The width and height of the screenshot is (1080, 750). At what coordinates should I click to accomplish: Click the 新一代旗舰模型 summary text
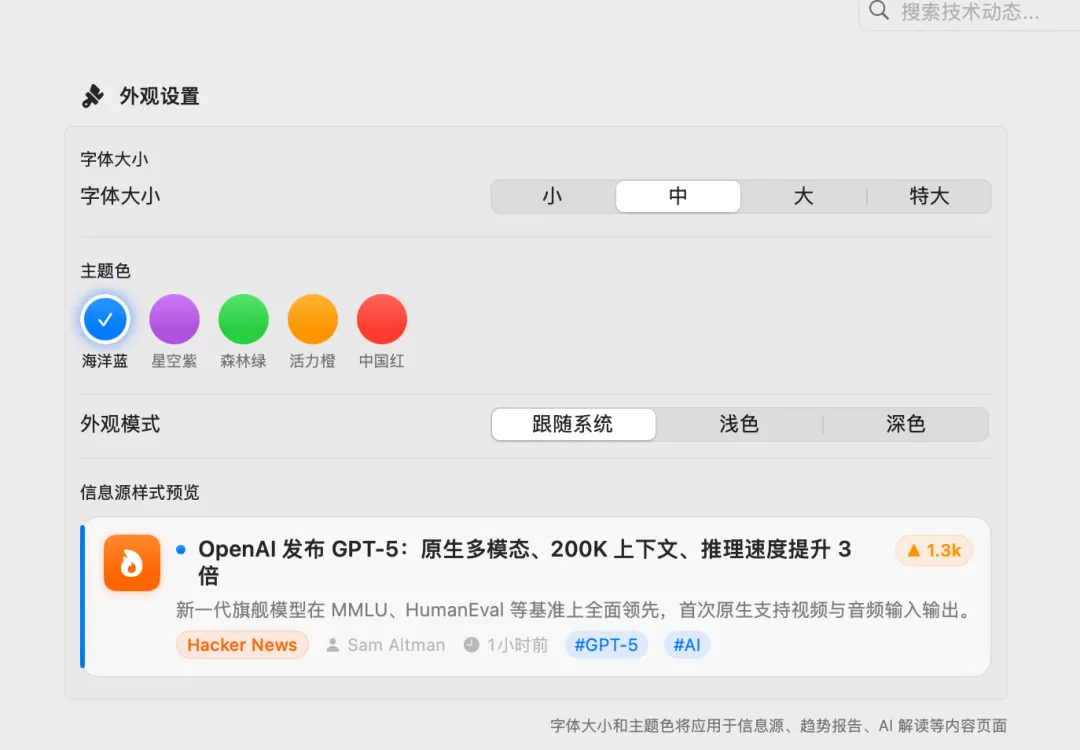point(574,610)
